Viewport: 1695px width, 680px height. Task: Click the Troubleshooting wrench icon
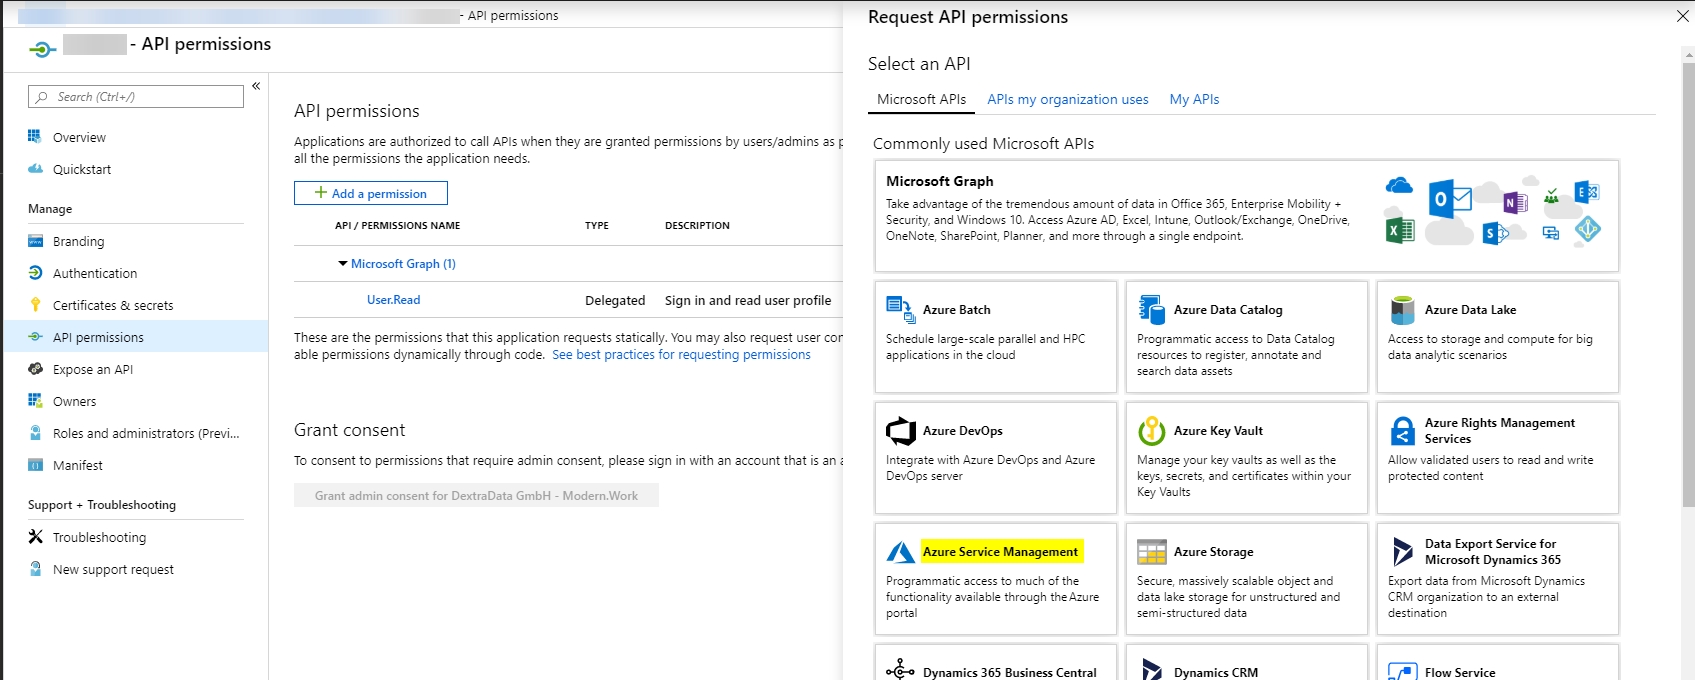click(35, 537)
